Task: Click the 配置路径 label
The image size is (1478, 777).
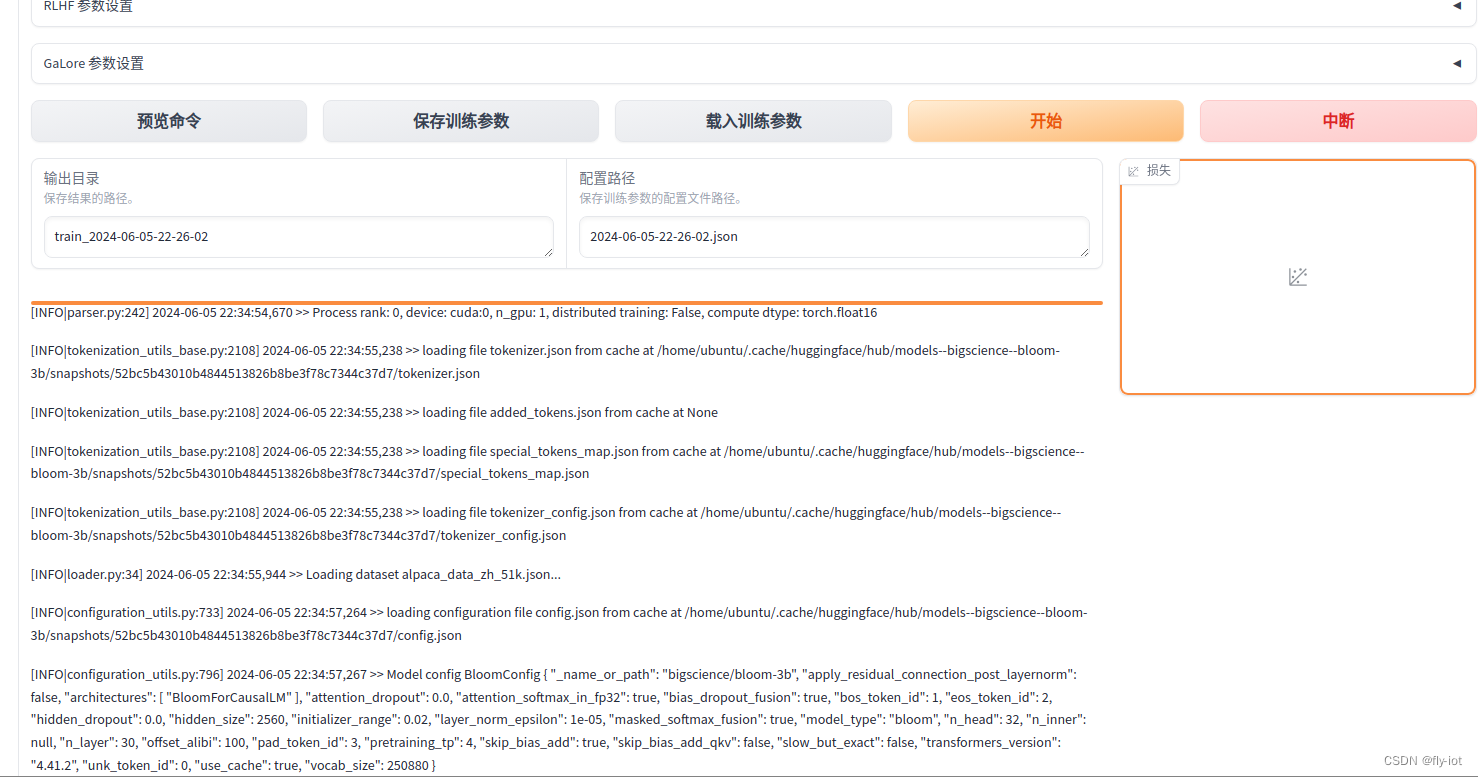Action: click(x=607, y=178)
